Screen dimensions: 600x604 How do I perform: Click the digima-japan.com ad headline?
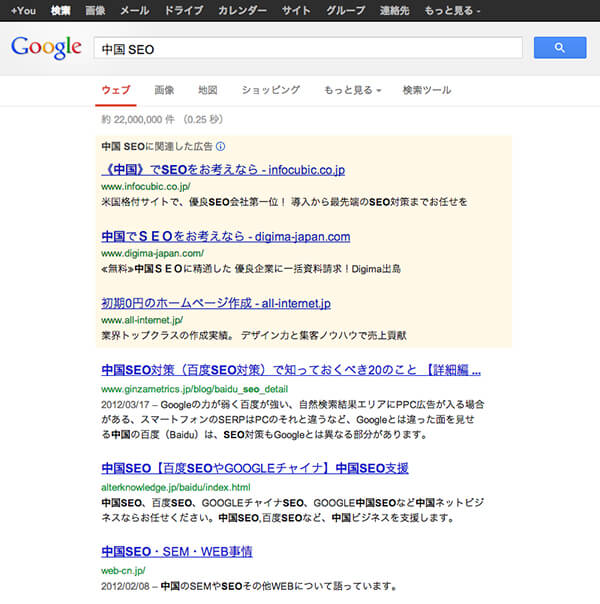(225, 236)
